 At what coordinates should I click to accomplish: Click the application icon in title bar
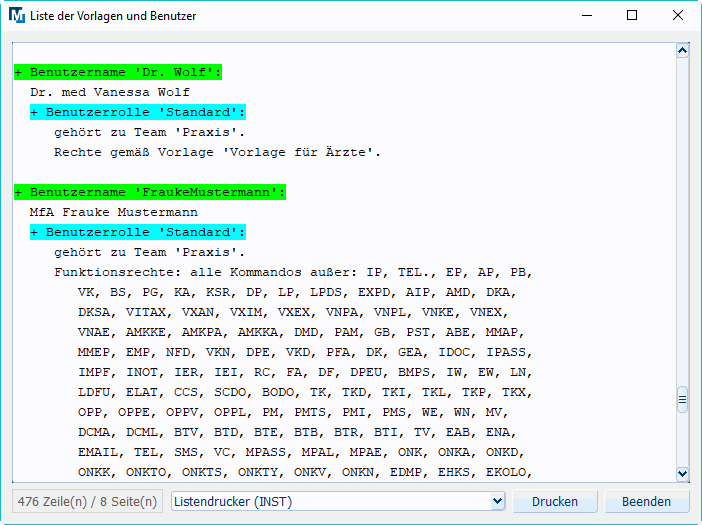[17, 16]
